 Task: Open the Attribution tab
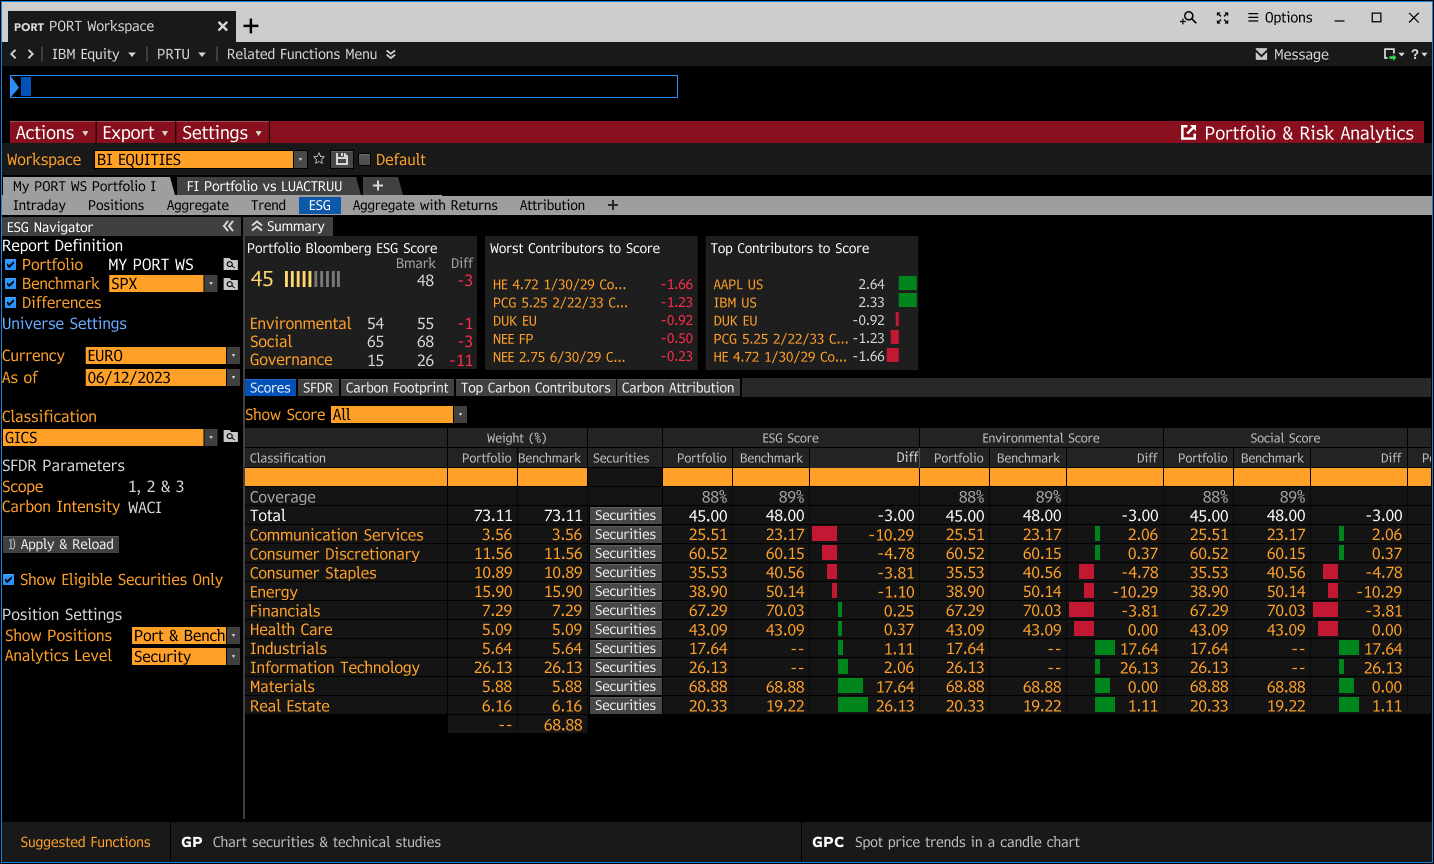pyautogui.click(x=552, y=205)
